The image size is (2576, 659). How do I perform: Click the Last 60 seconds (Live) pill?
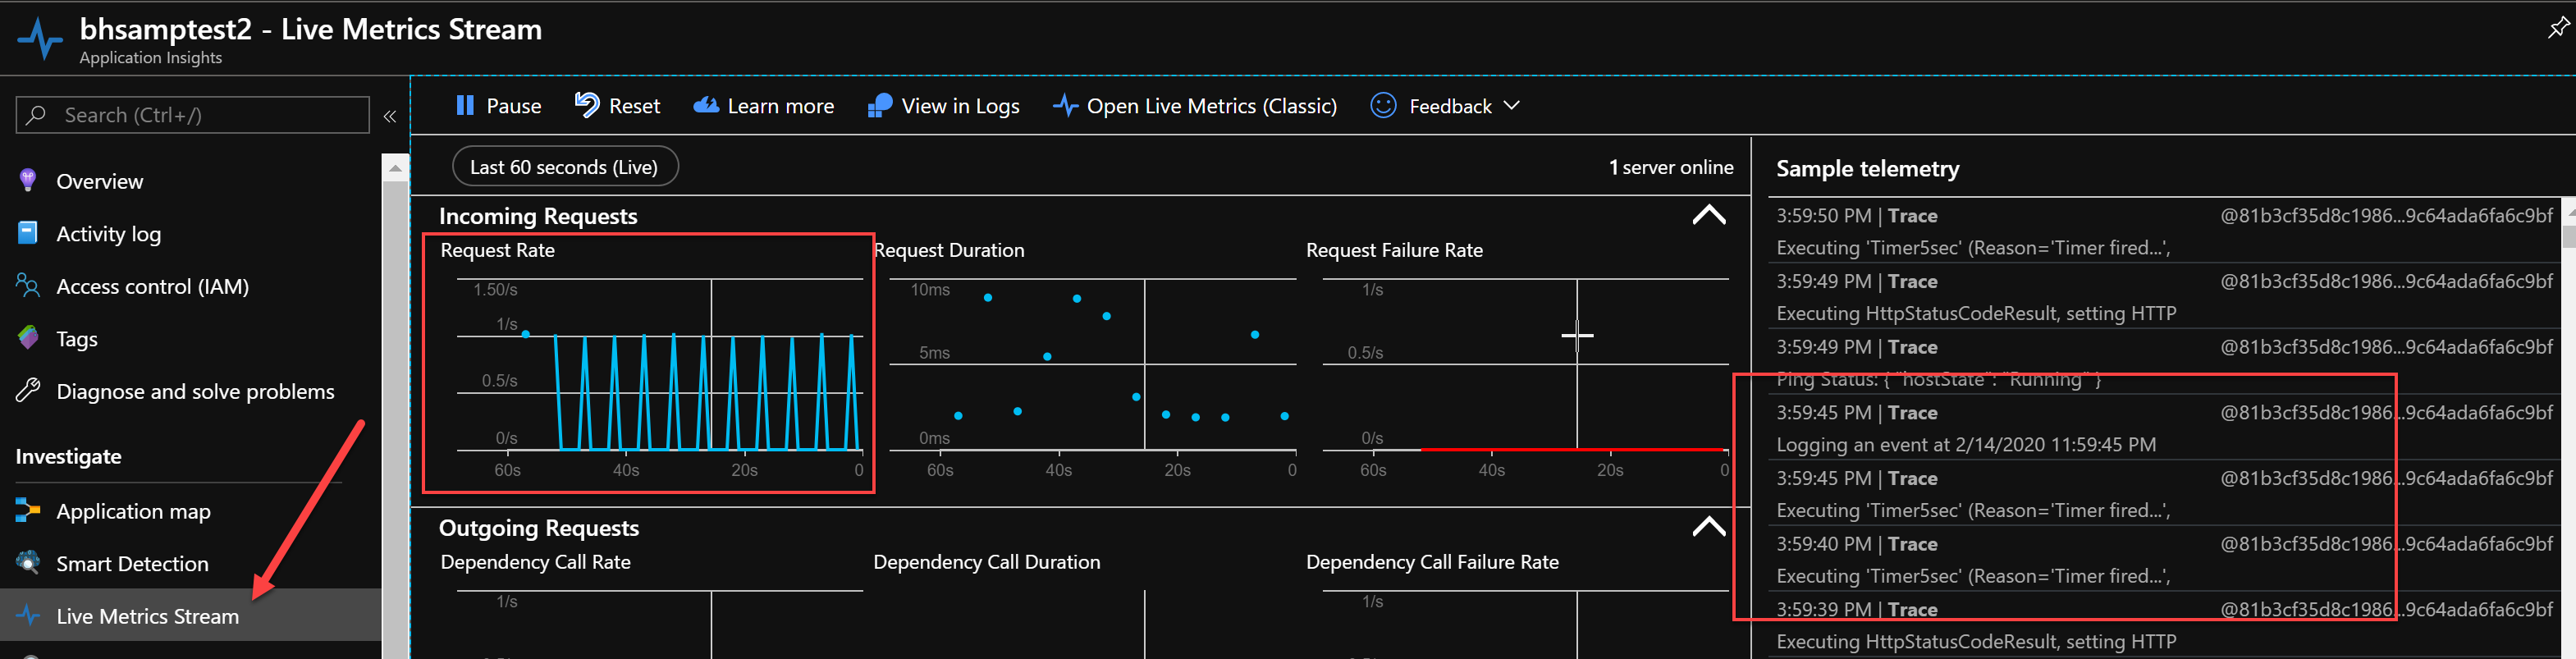(x=565, y=166)
